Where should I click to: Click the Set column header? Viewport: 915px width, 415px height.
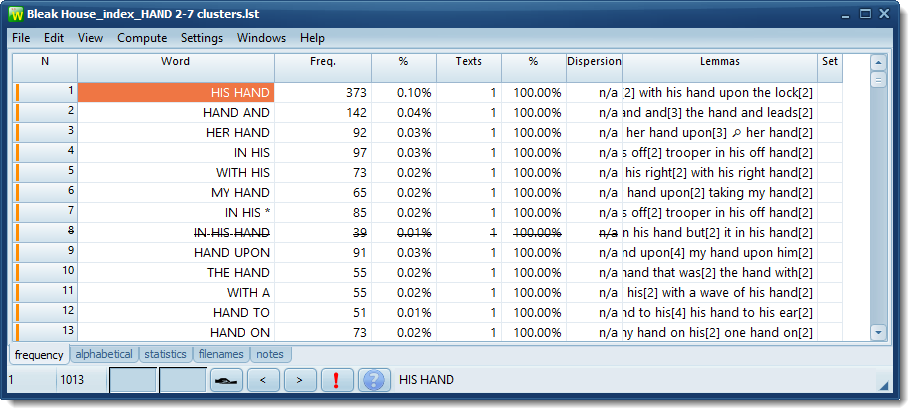pos(830,68)
